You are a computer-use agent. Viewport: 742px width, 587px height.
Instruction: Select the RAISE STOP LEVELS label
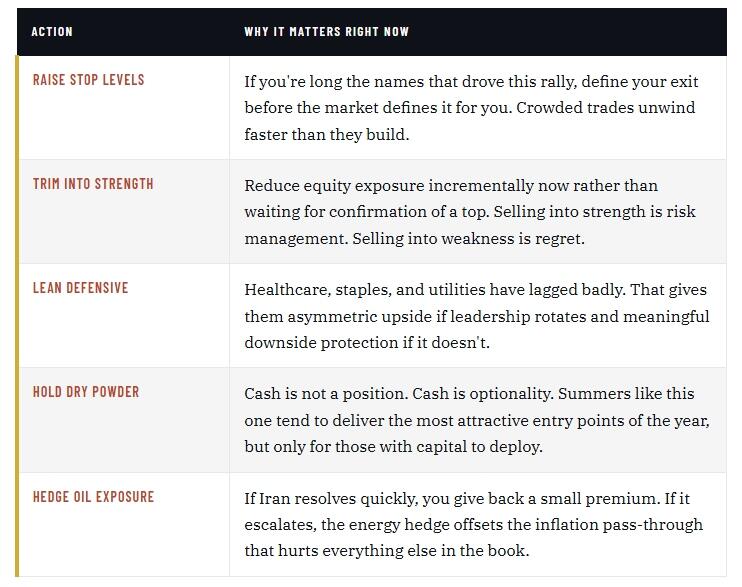88,80
